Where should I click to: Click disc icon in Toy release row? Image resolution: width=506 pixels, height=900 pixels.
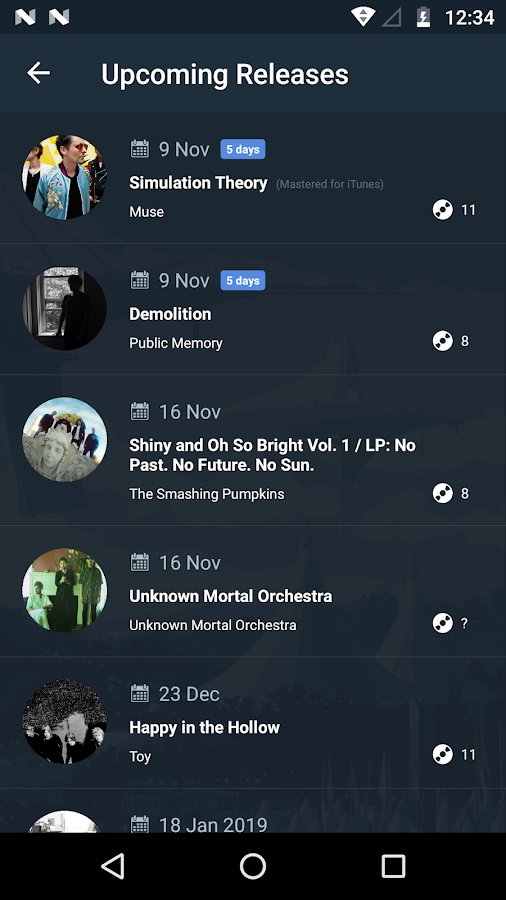pos(442,754)
